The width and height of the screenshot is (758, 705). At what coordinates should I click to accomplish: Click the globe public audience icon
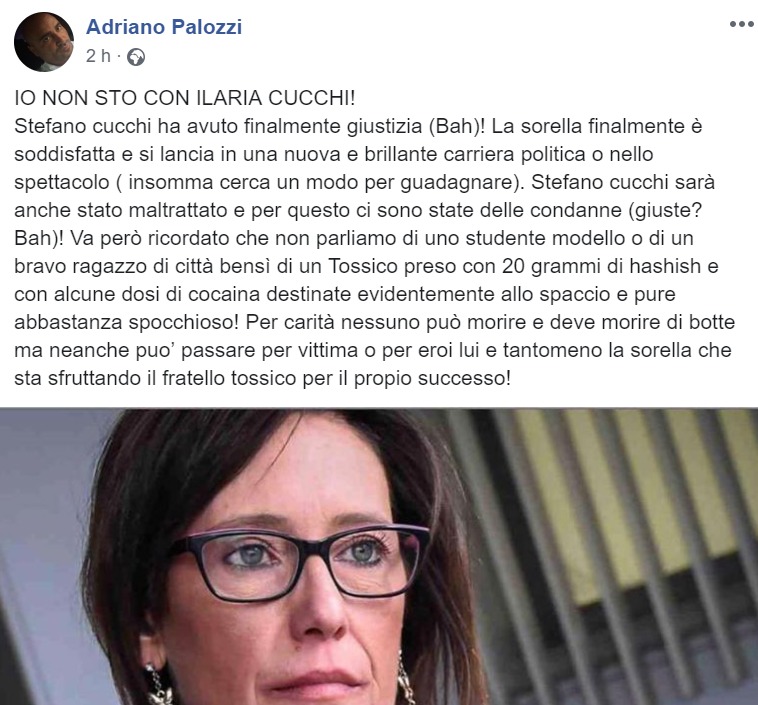[x=136, y=57]
